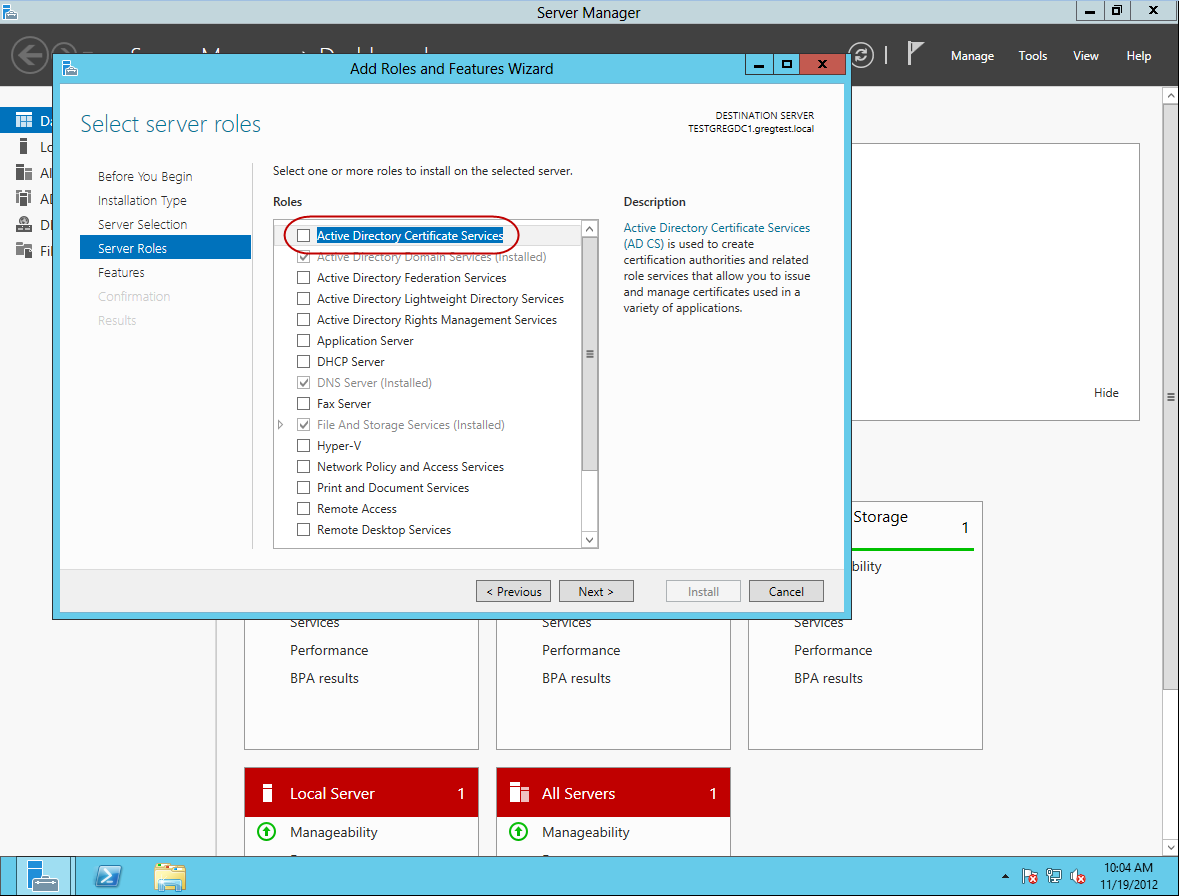Expand File And Storage Services tree node
The image size is (1179, 896).
pos(280,425)
